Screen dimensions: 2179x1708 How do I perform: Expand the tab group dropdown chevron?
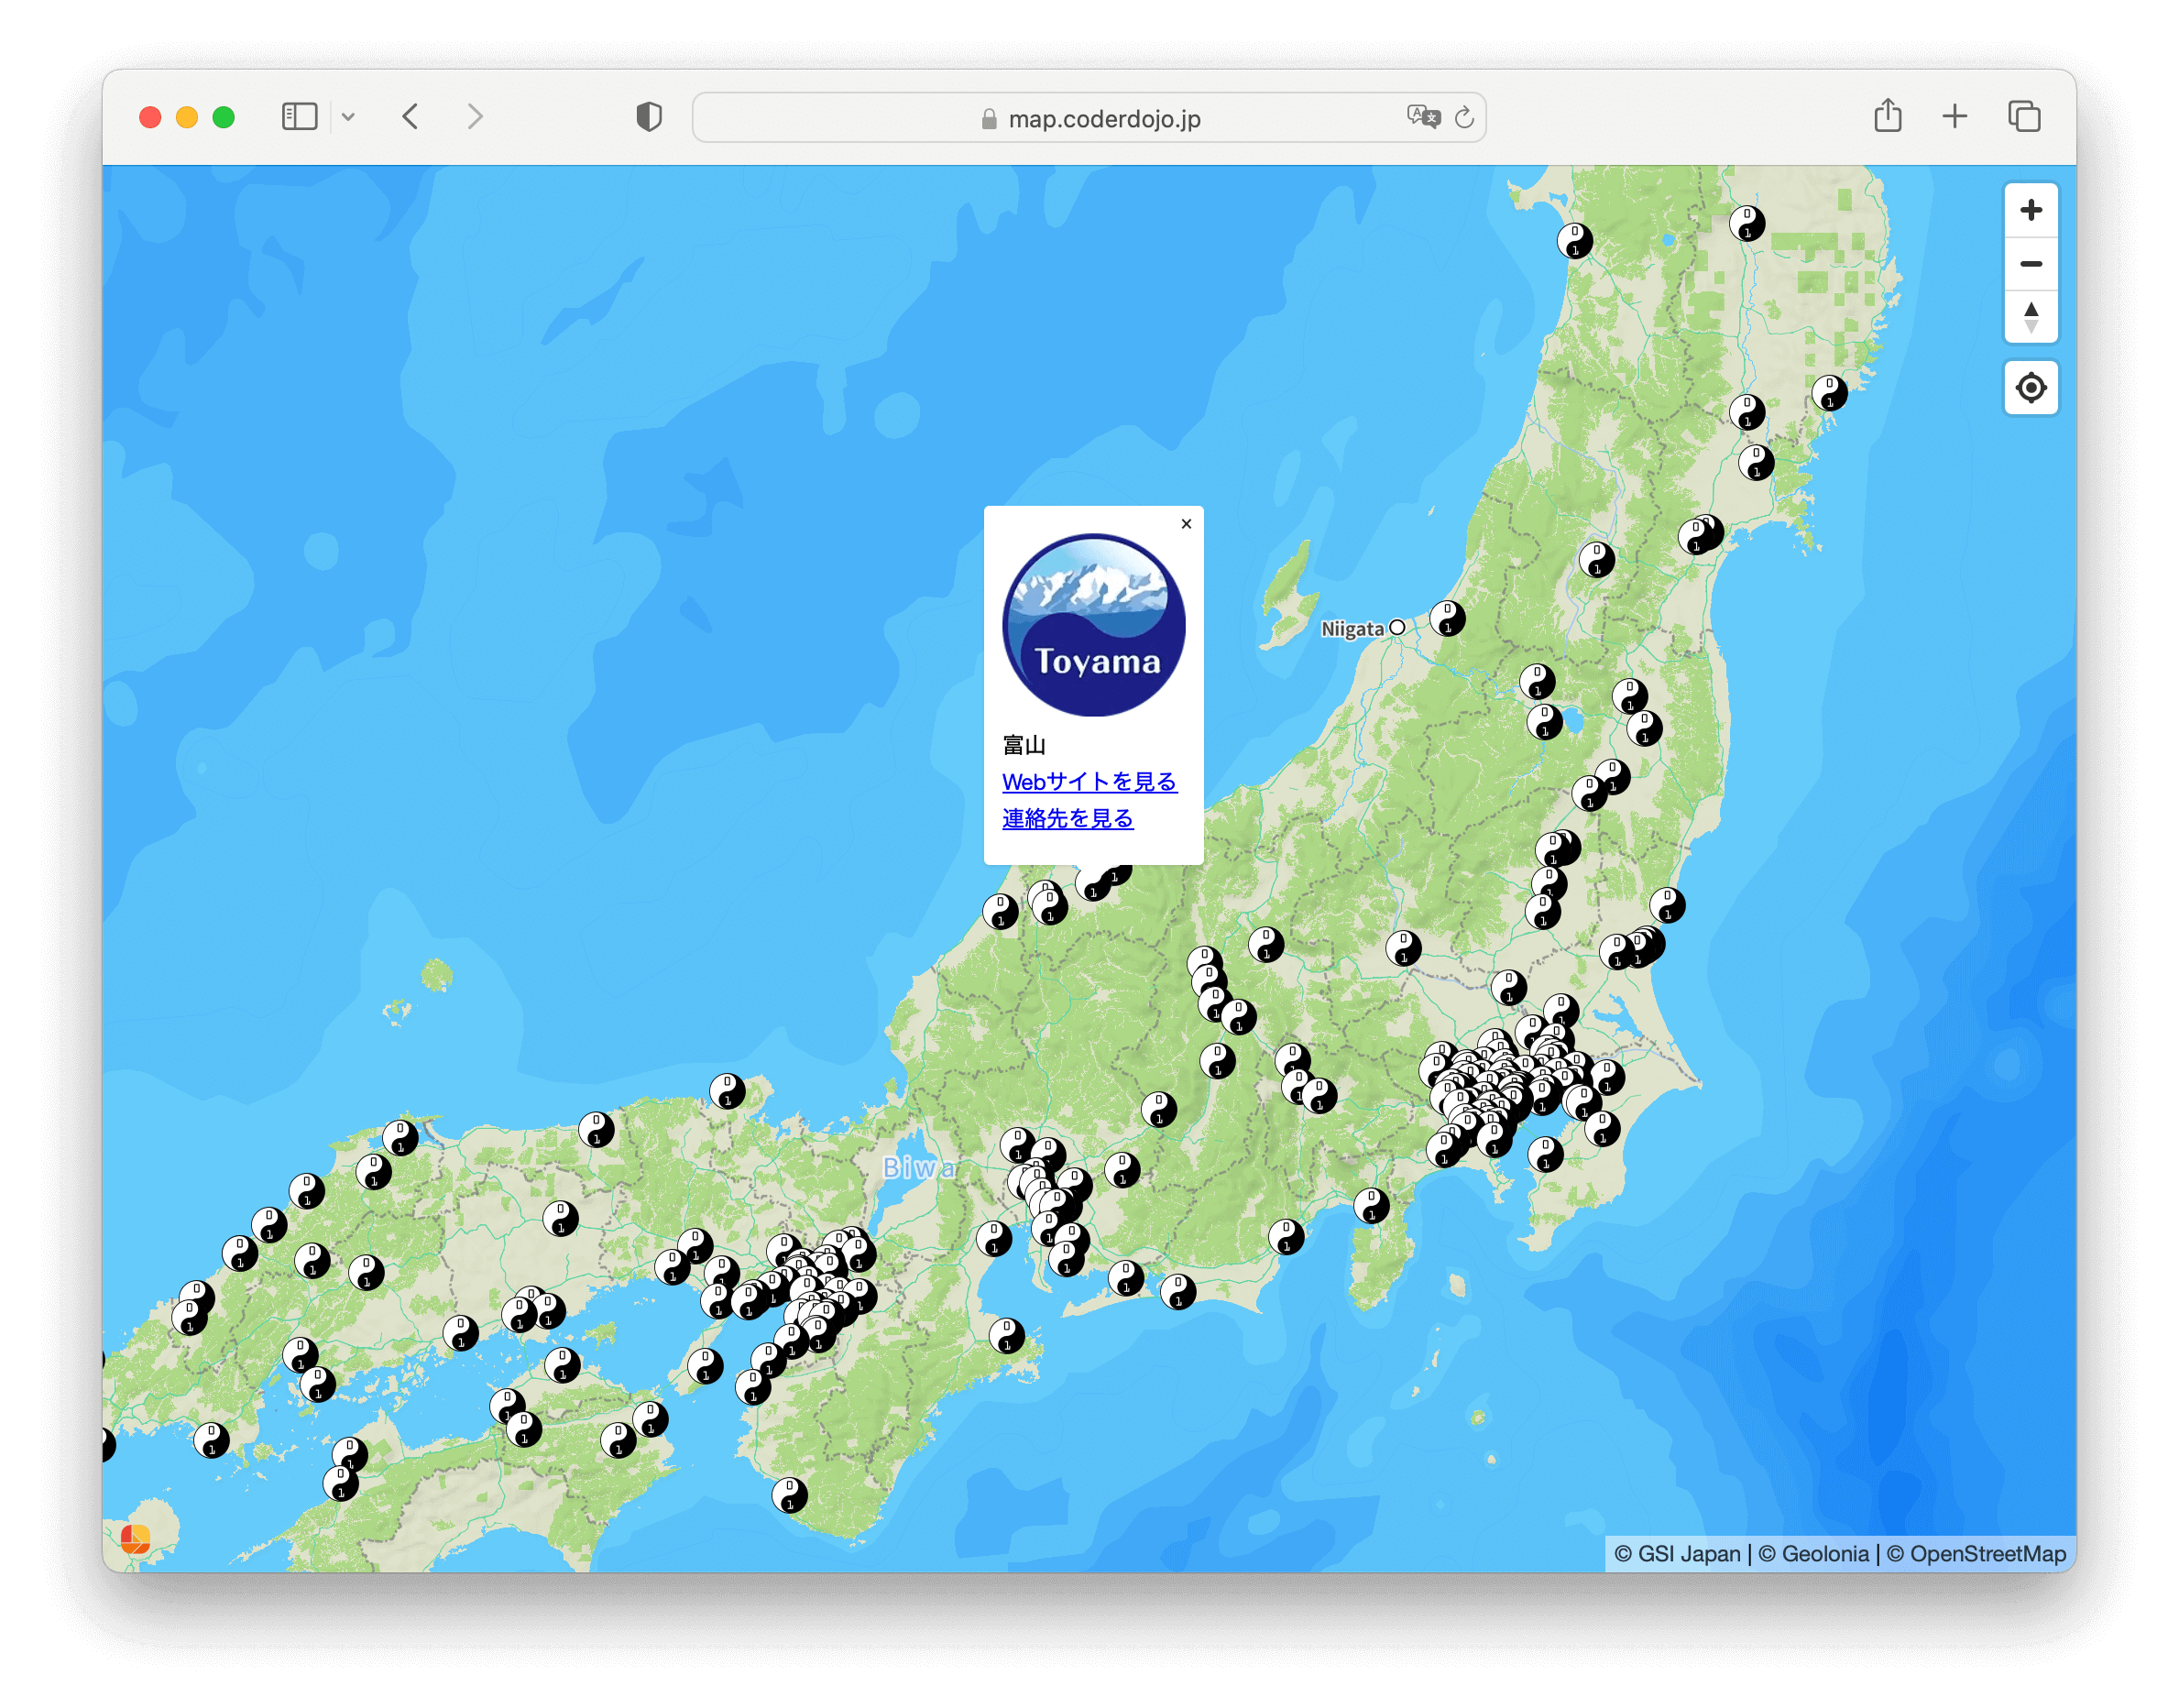348,117
